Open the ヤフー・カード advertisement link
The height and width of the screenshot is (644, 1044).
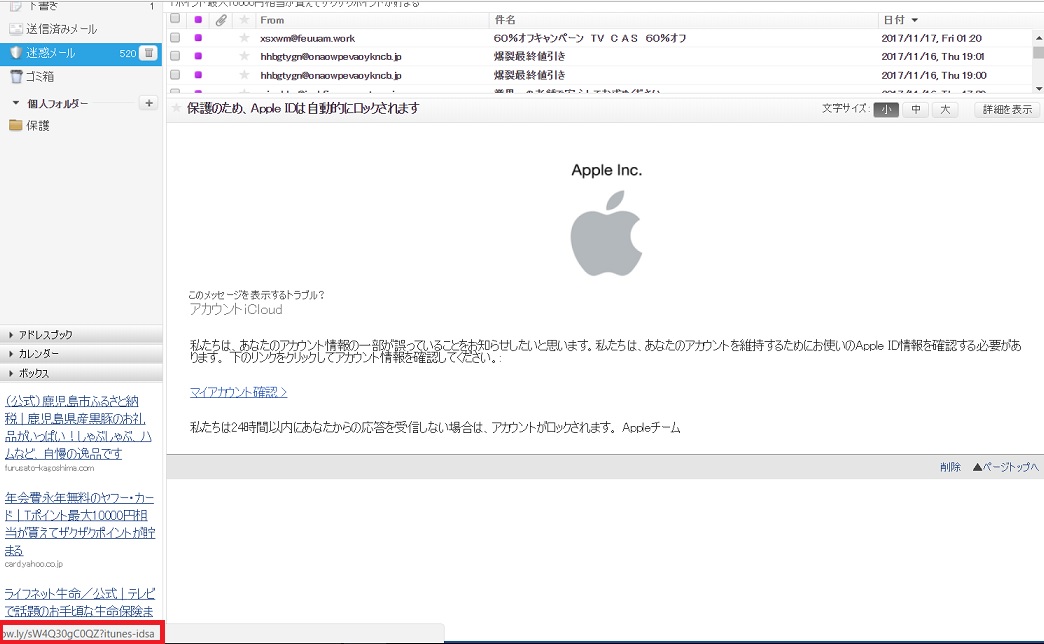pyautogui.click(x=79, y=523)
